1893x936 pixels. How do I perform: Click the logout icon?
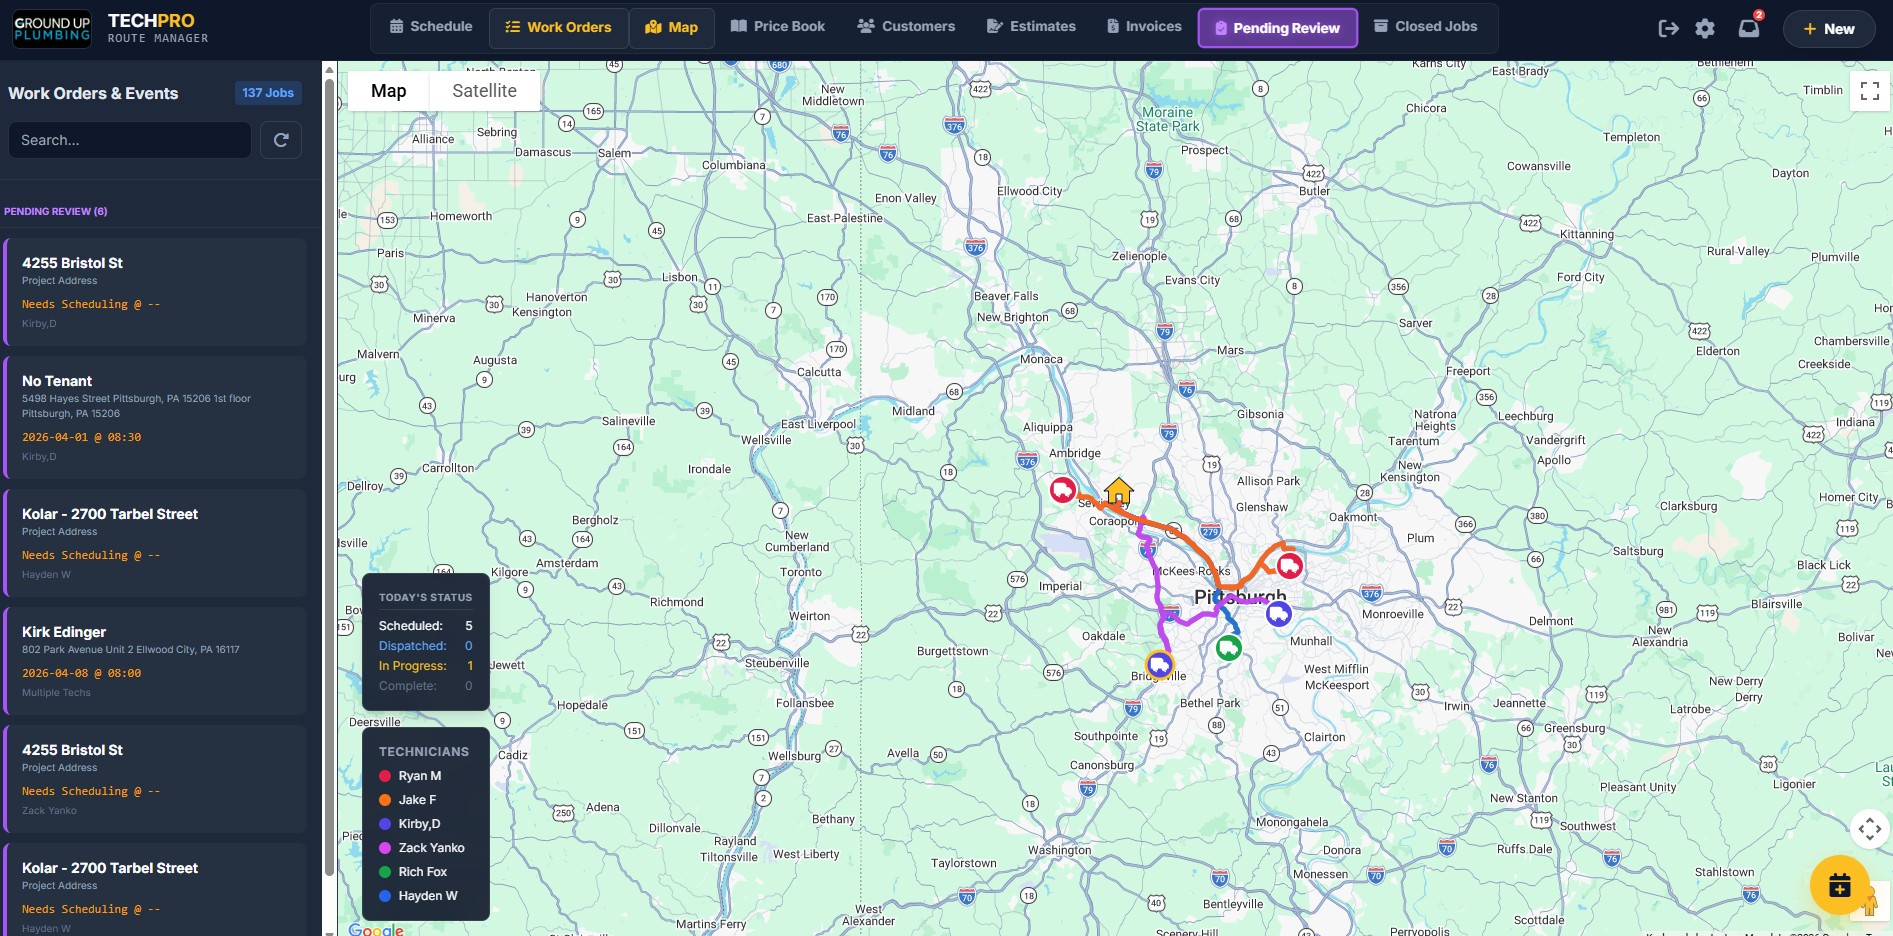1668,29
